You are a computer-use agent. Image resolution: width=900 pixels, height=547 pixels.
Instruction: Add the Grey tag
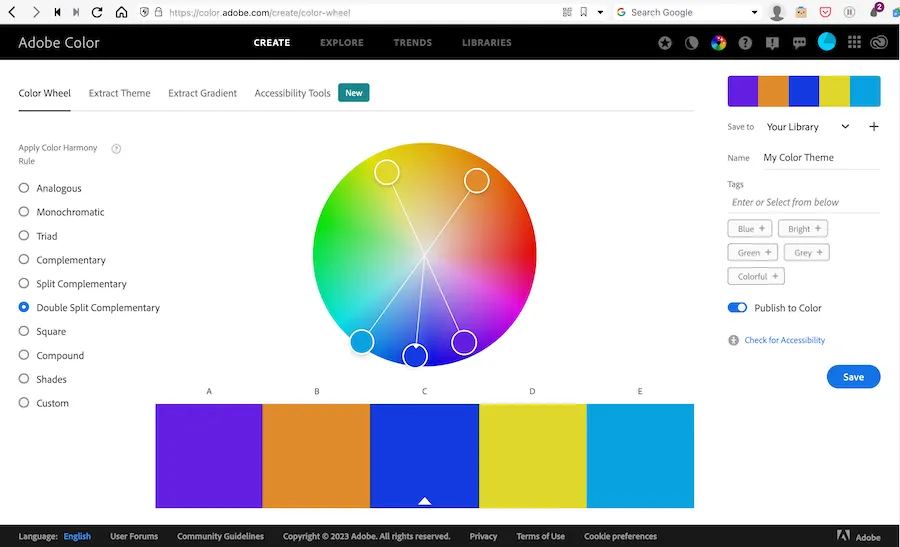click(x=806, y=253)
